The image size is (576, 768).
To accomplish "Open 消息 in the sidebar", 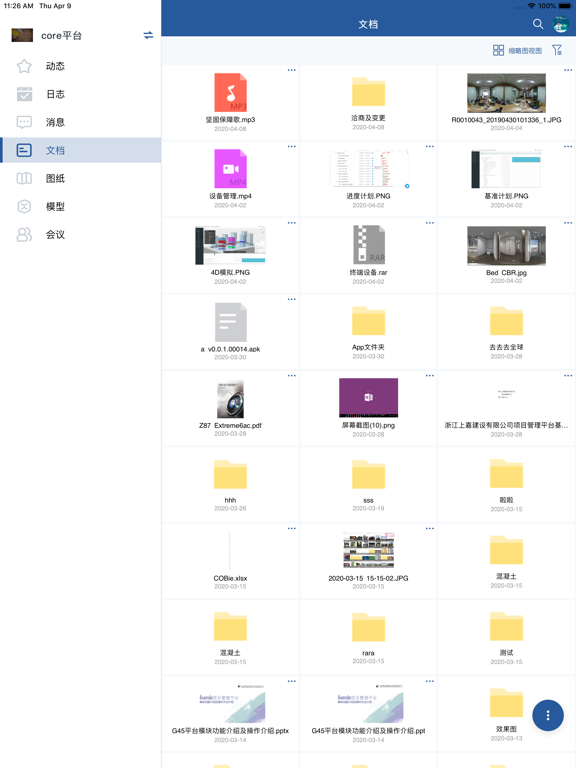I will (x=80, y=122).
